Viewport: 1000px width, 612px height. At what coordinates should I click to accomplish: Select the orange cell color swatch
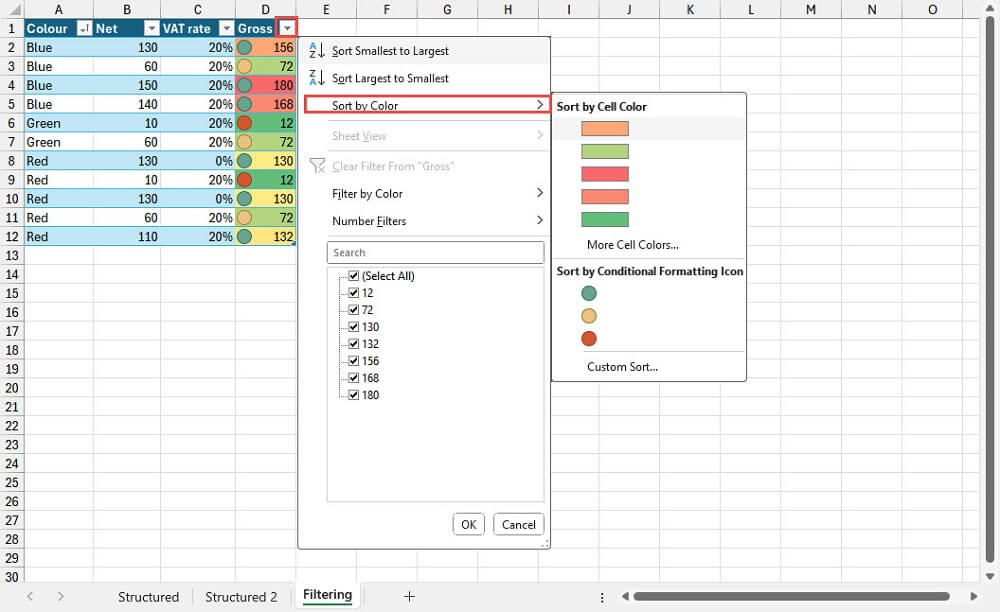[x=604, y=128]
